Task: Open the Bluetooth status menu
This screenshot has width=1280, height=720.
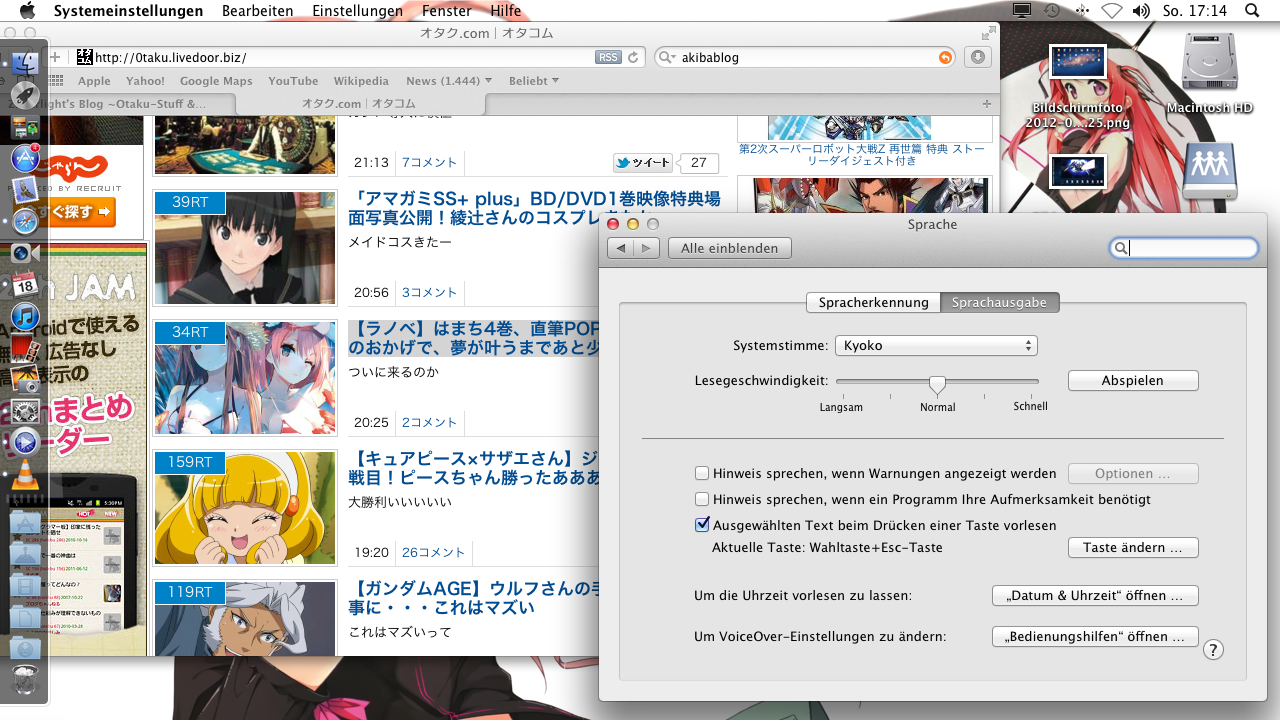Action: [x=1081, y=11]
